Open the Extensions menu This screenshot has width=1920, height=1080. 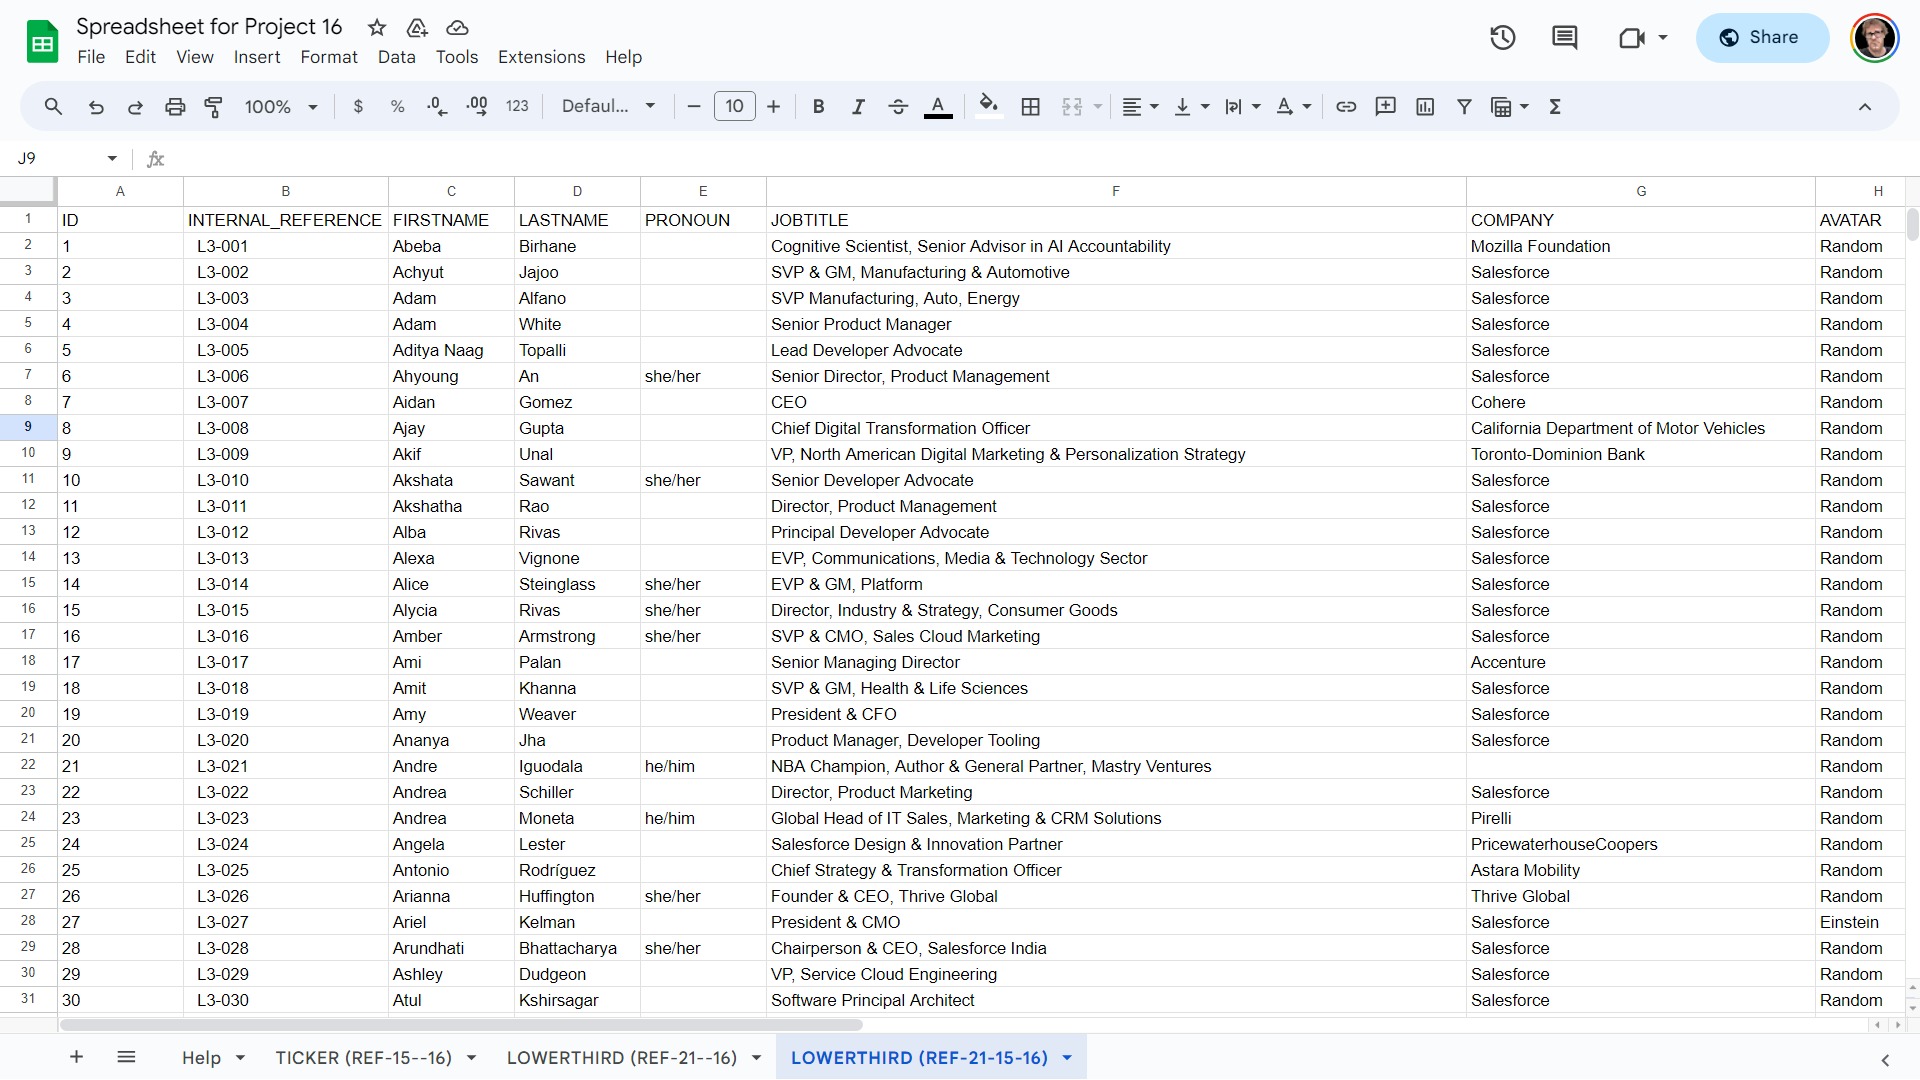tap(541, 57)
